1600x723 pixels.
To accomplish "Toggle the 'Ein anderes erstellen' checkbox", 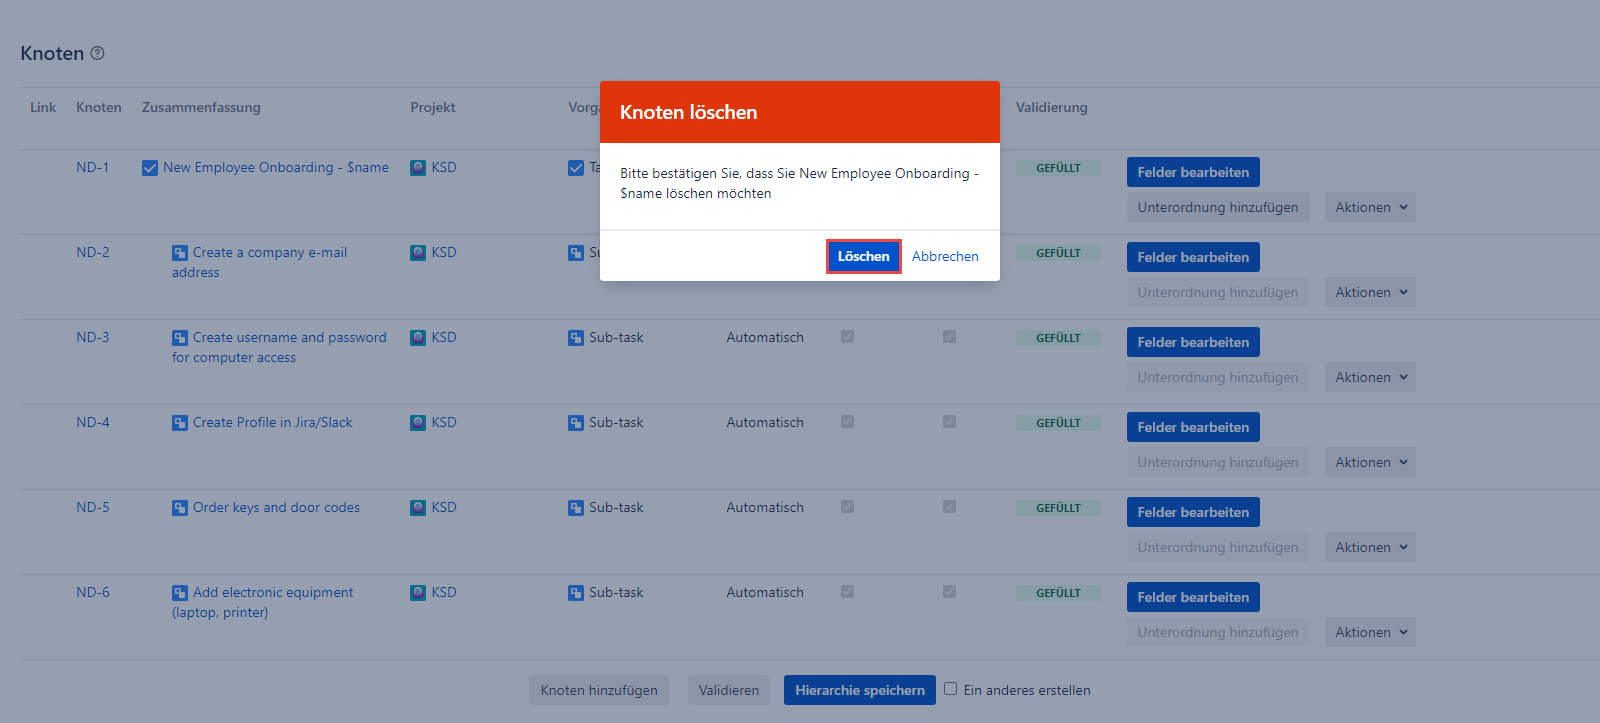I will coord(951,689).
